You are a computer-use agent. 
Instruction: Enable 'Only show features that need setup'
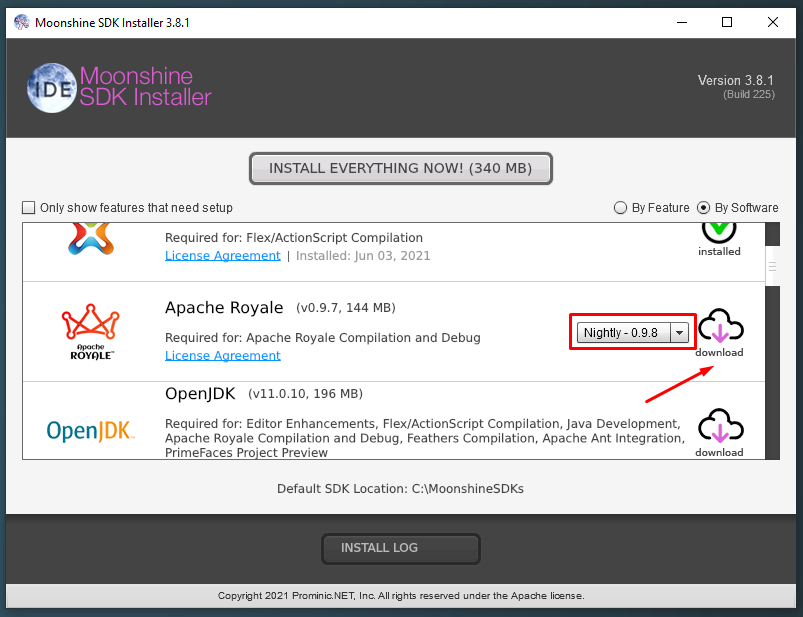[29, 208]
